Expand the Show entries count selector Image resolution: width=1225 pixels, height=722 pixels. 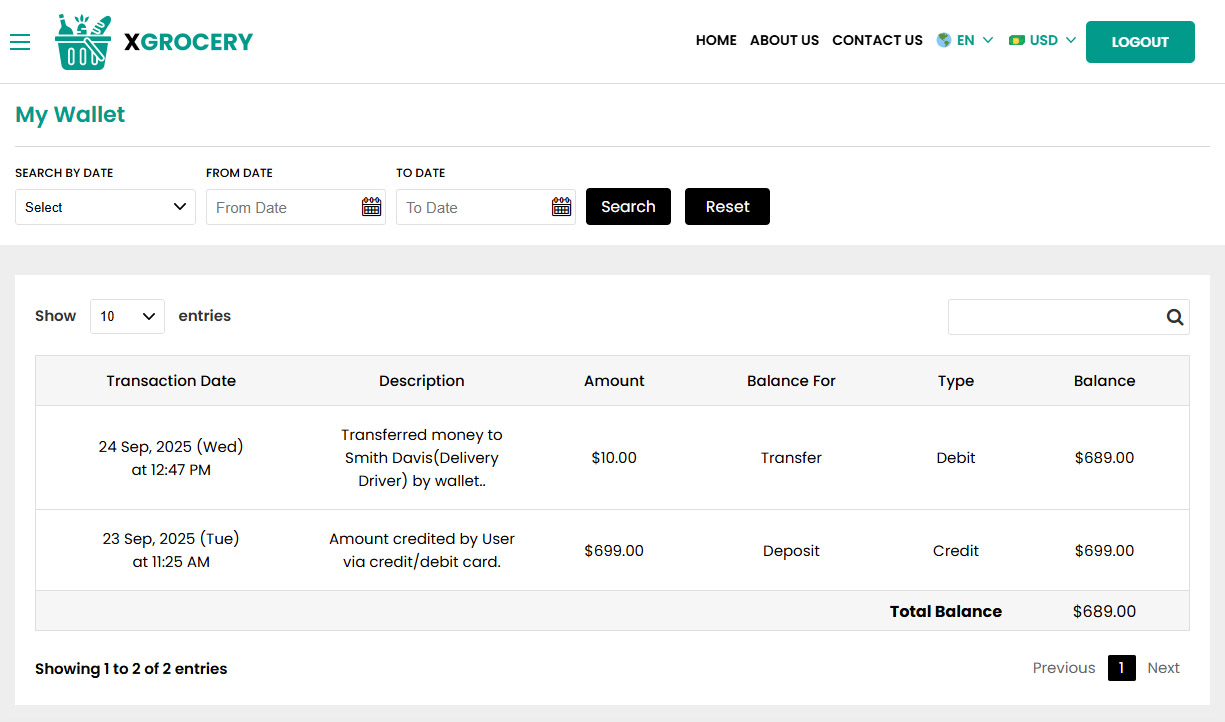[127, 316]
